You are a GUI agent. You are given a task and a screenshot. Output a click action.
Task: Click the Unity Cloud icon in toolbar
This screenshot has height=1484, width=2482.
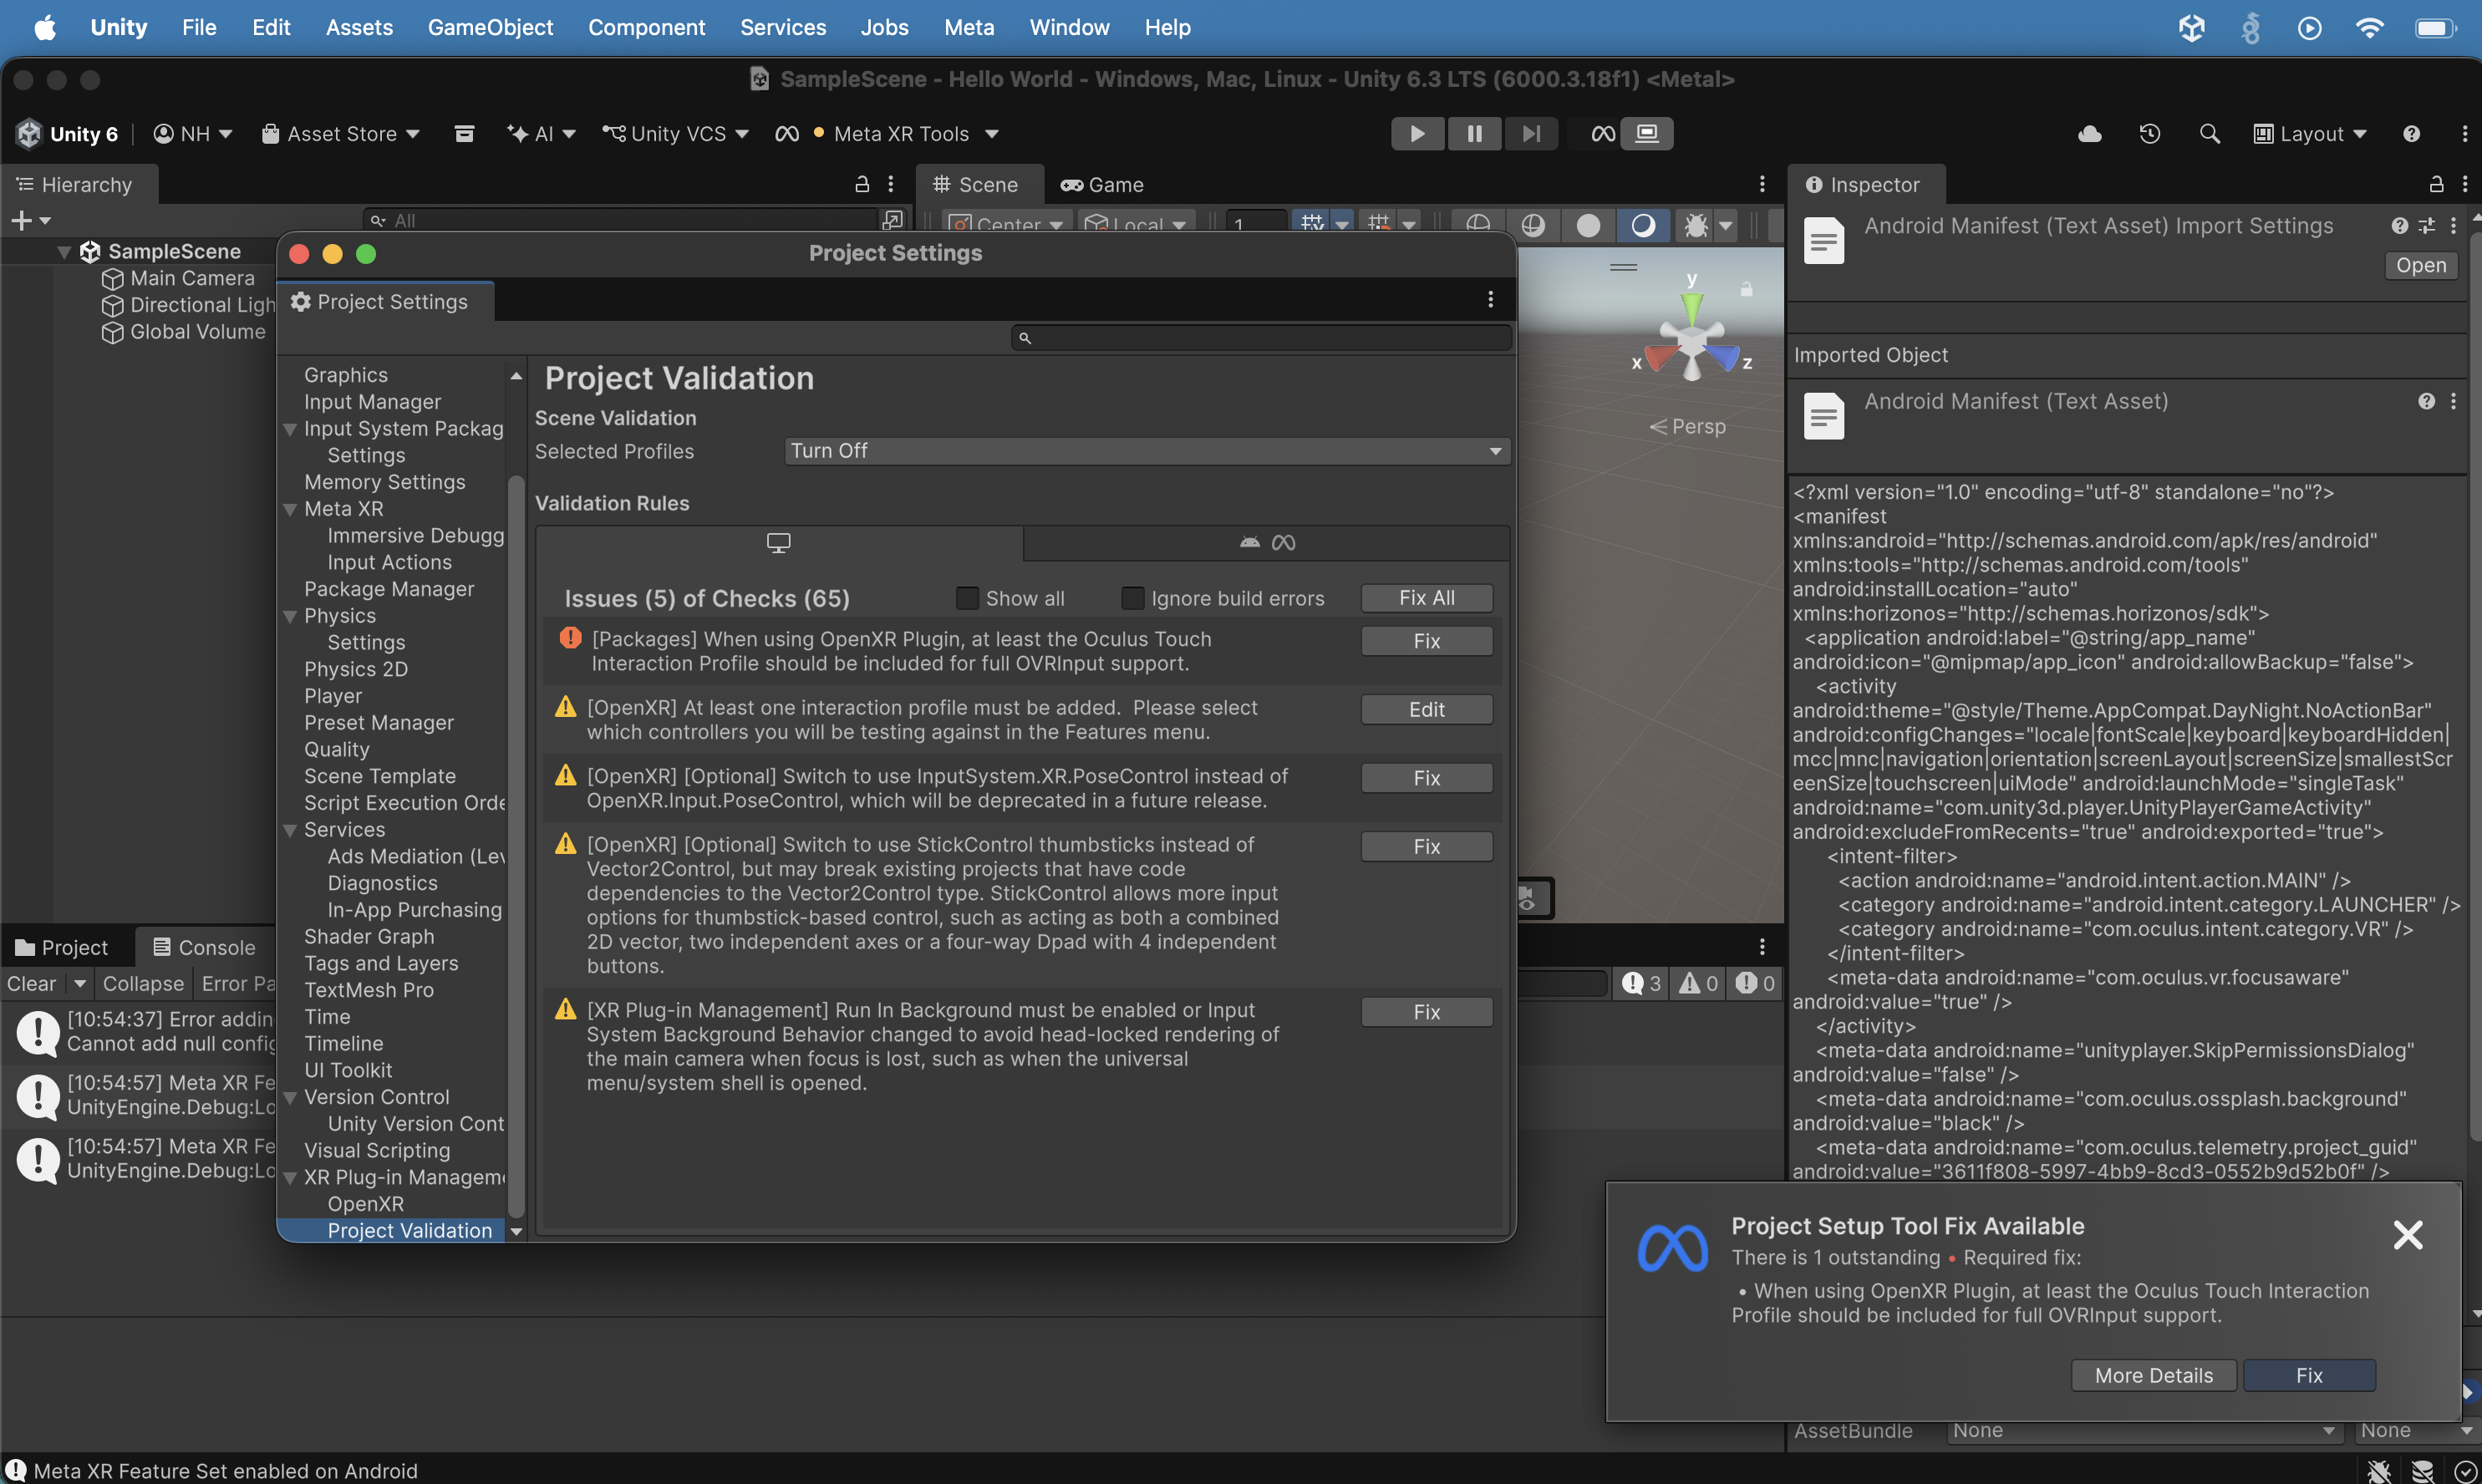pos(2089,134)
